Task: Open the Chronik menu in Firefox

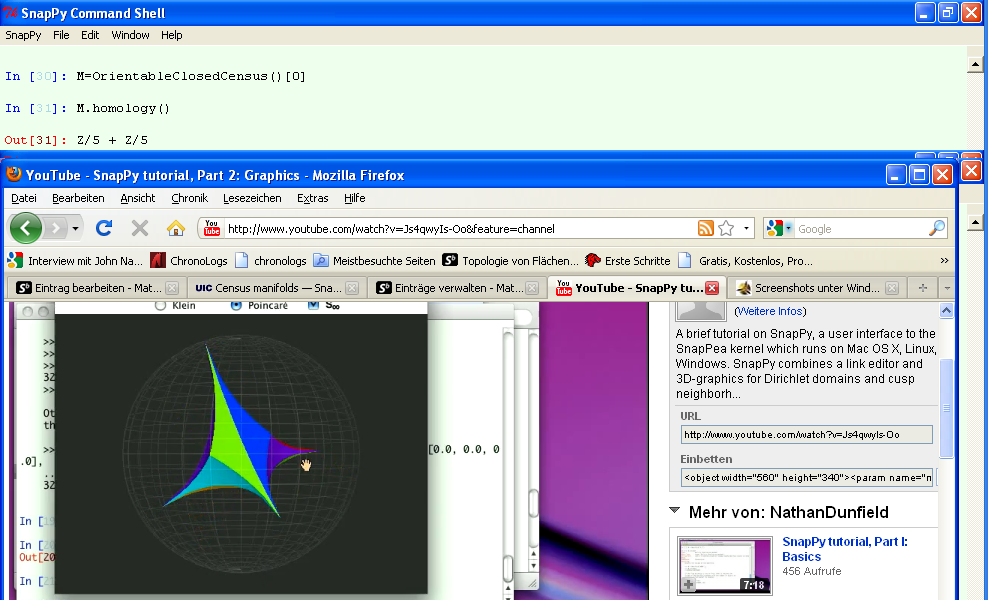Action: coord(189,198)
